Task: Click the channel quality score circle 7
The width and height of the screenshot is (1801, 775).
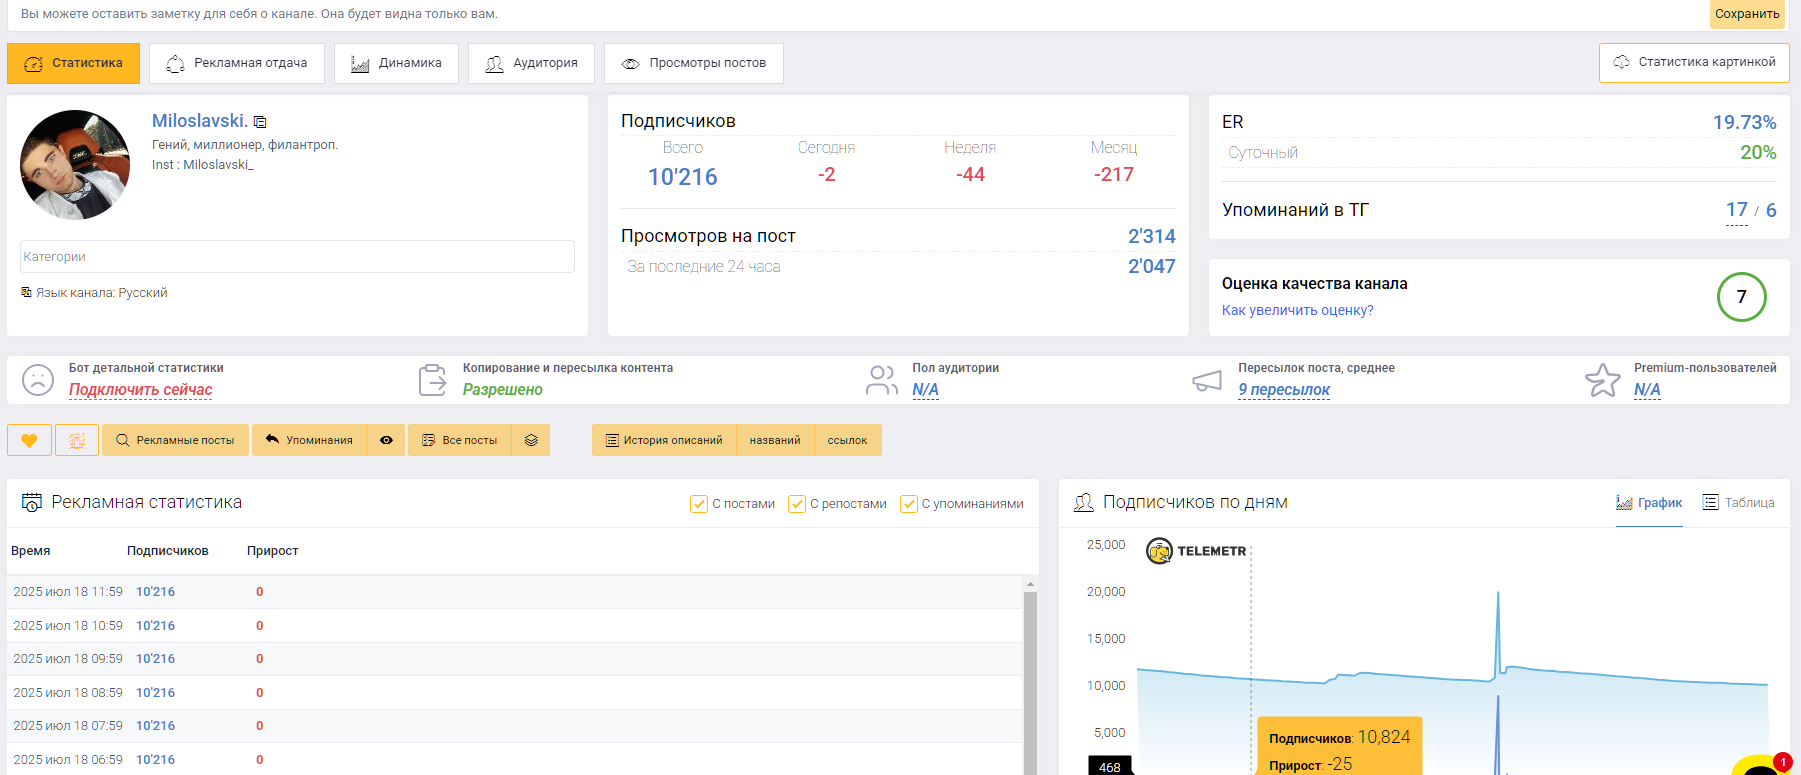Action: (x=1741, y=297)
